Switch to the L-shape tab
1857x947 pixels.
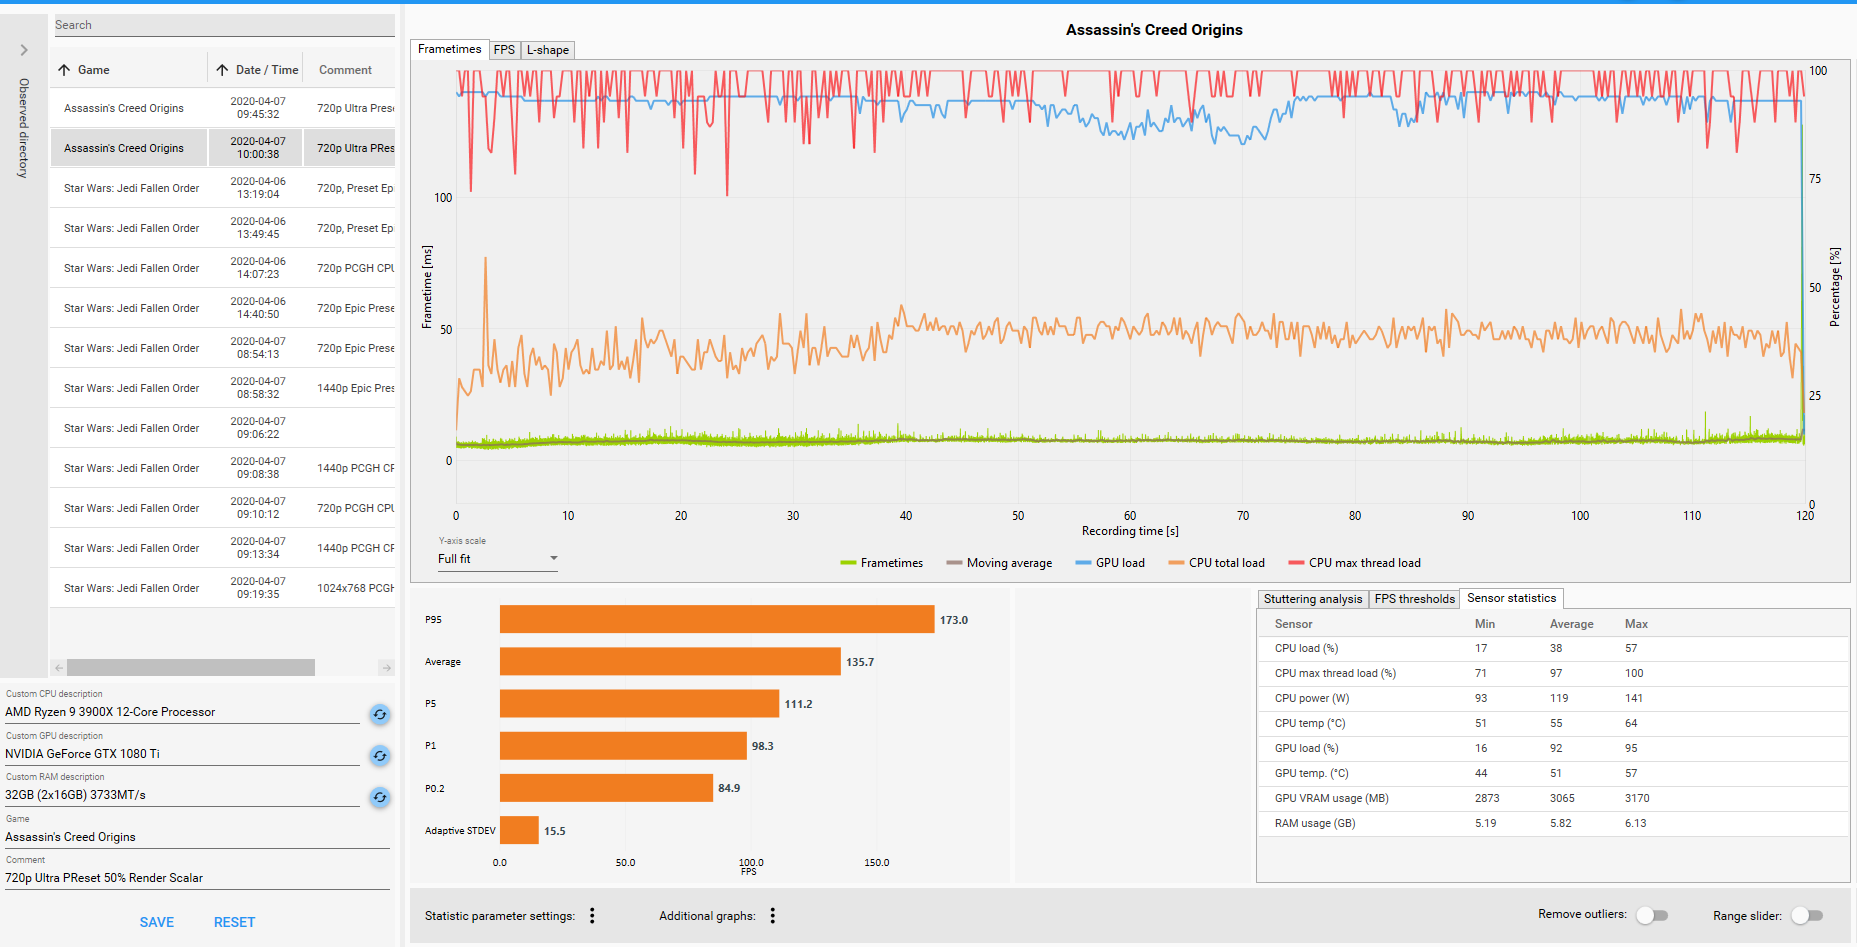point(548,50)
